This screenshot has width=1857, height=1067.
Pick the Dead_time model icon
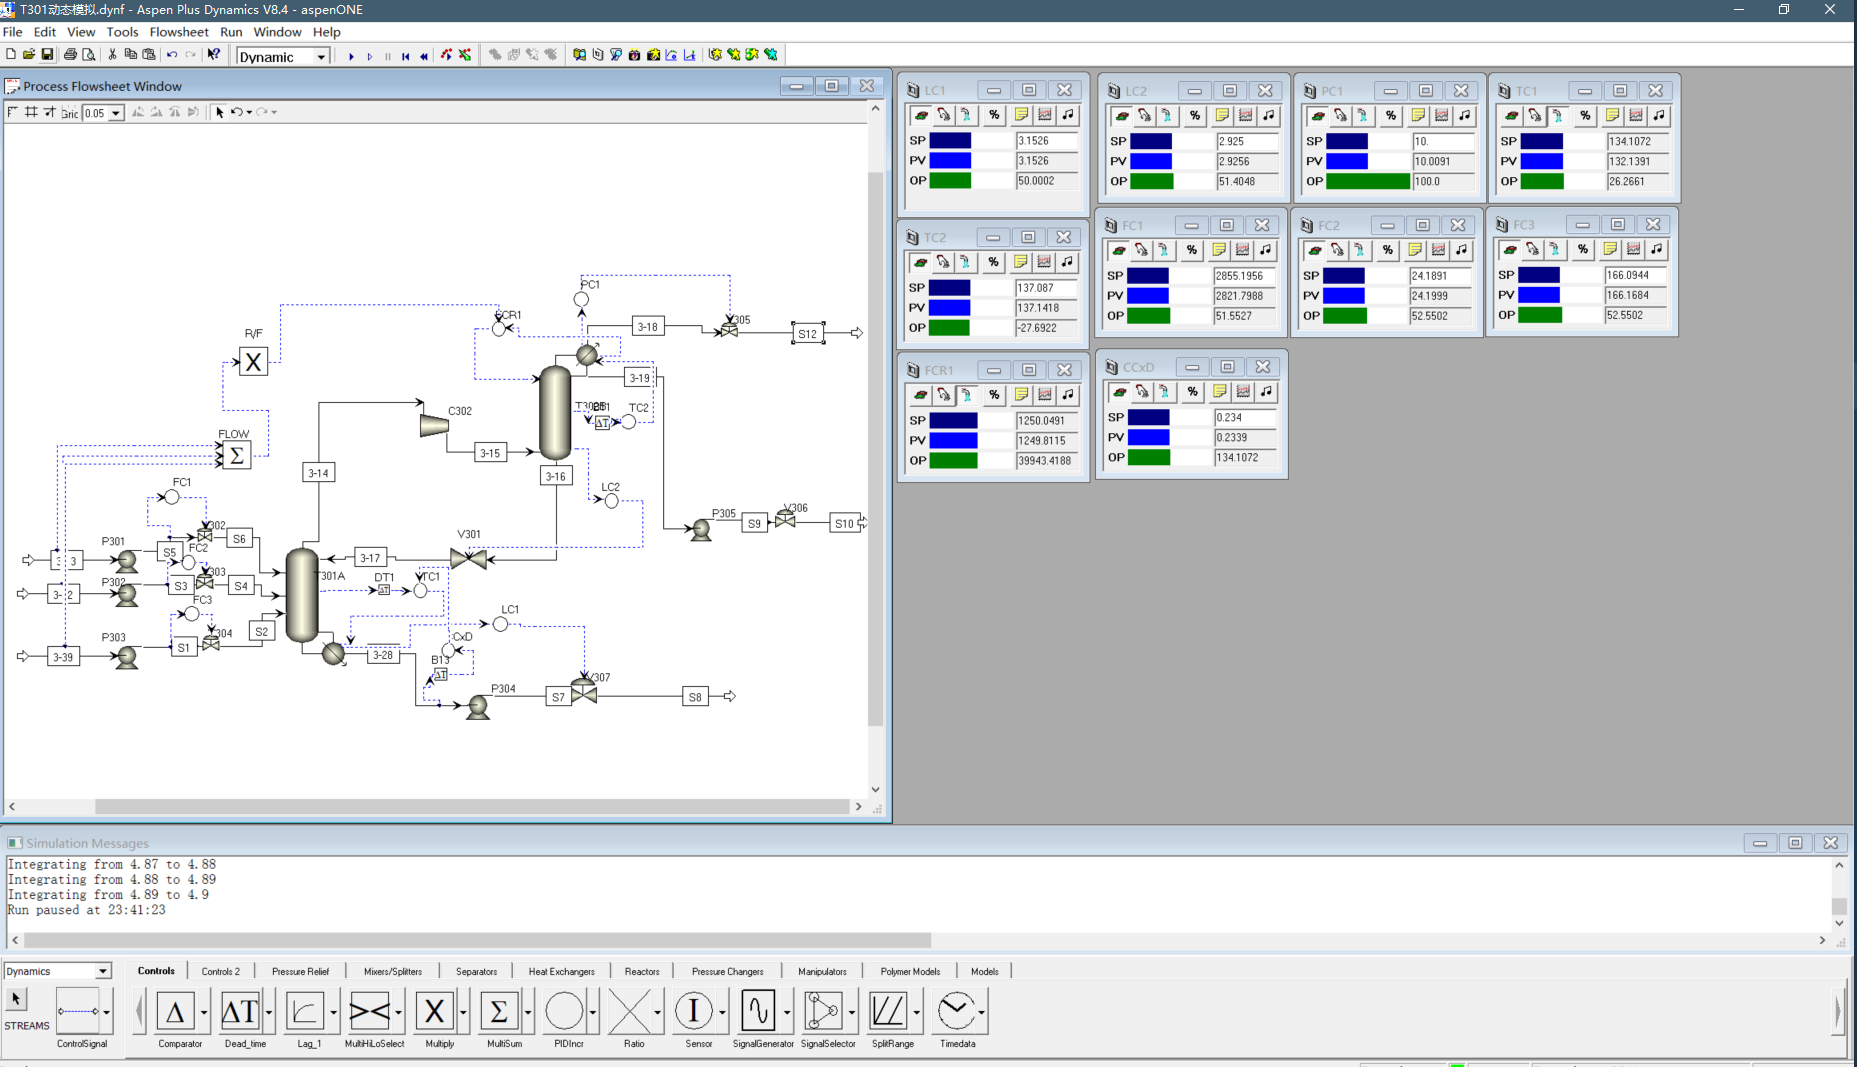coord(240,1011)
